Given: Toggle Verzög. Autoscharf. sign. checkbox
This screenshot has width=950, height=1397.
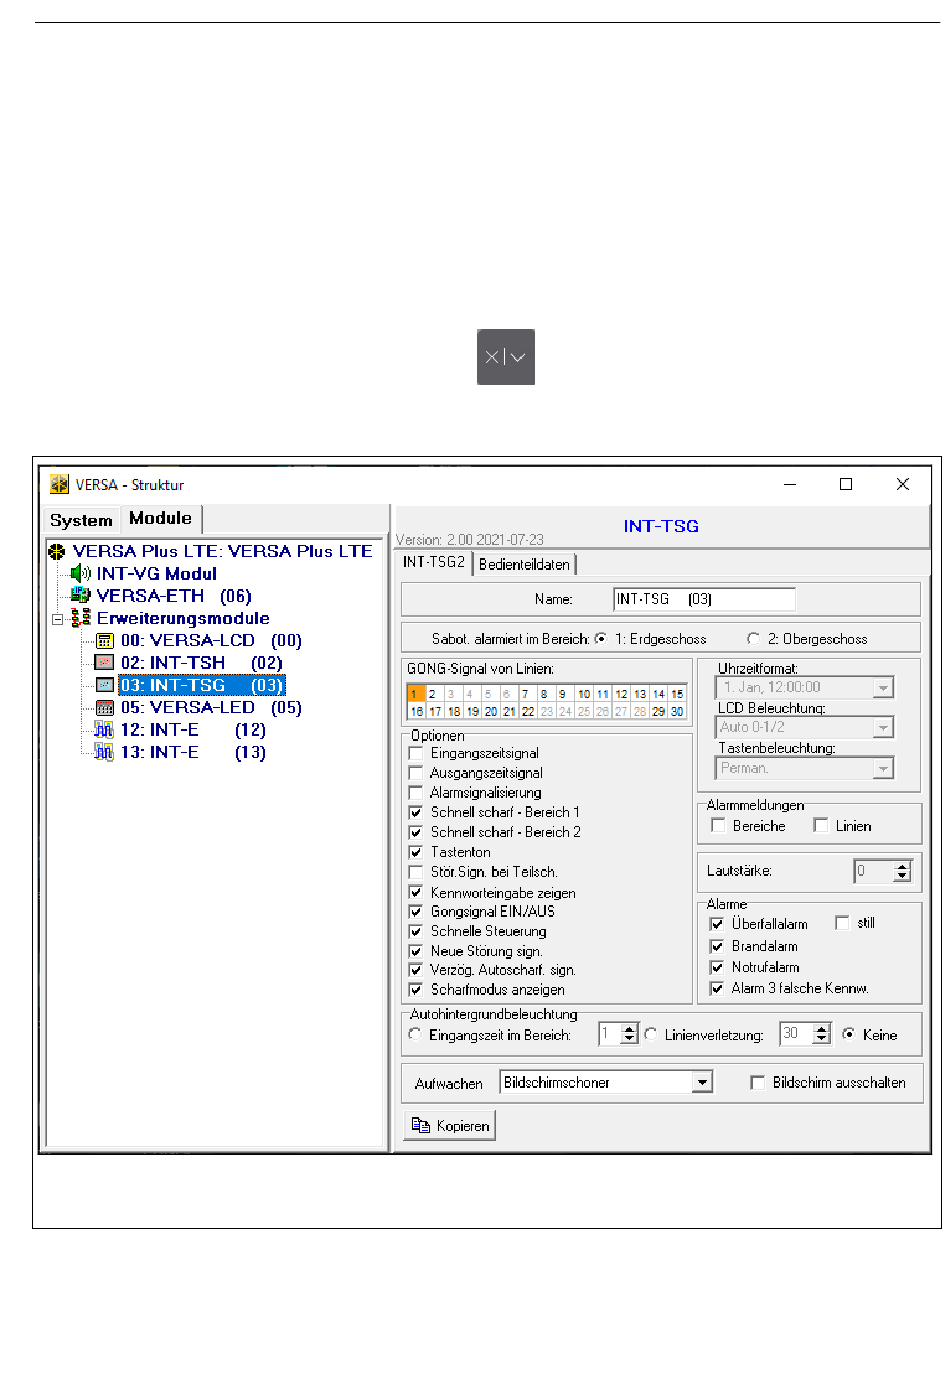Looking at the screenshot, I should 416,970.
